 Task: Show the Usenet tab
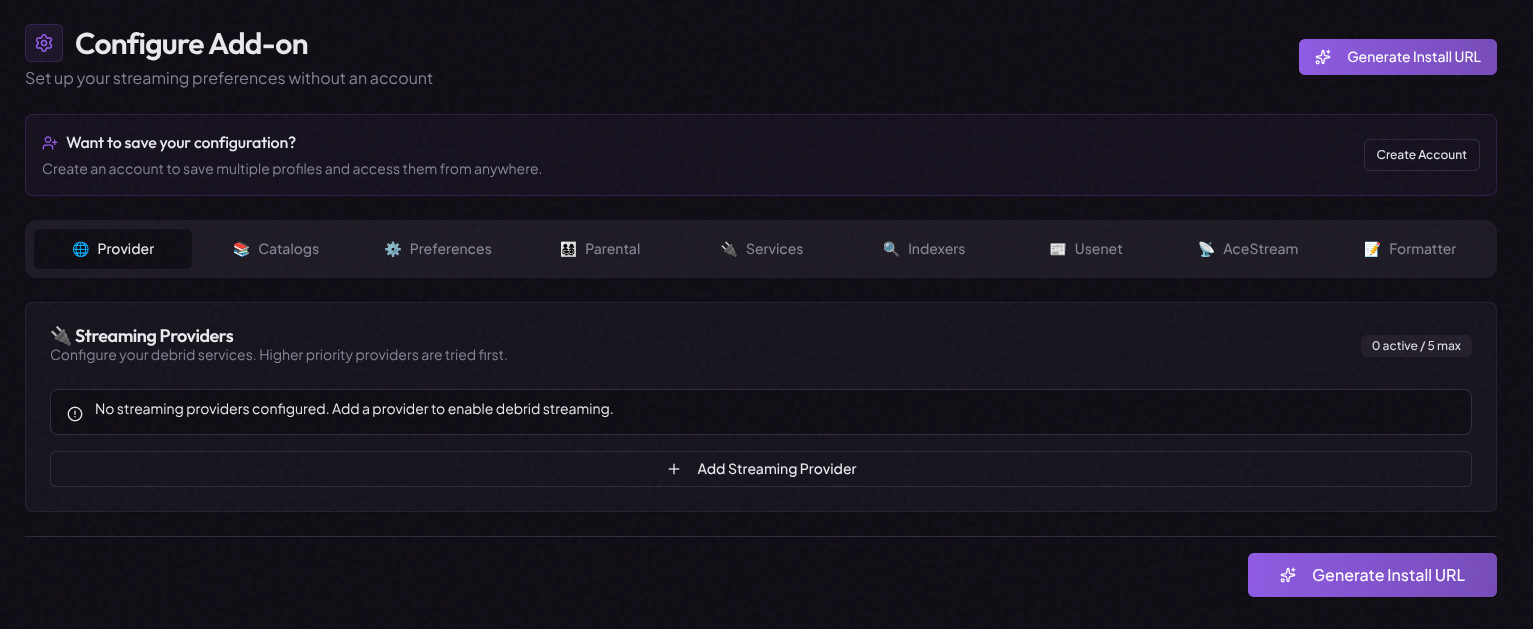click(1086, 249)
